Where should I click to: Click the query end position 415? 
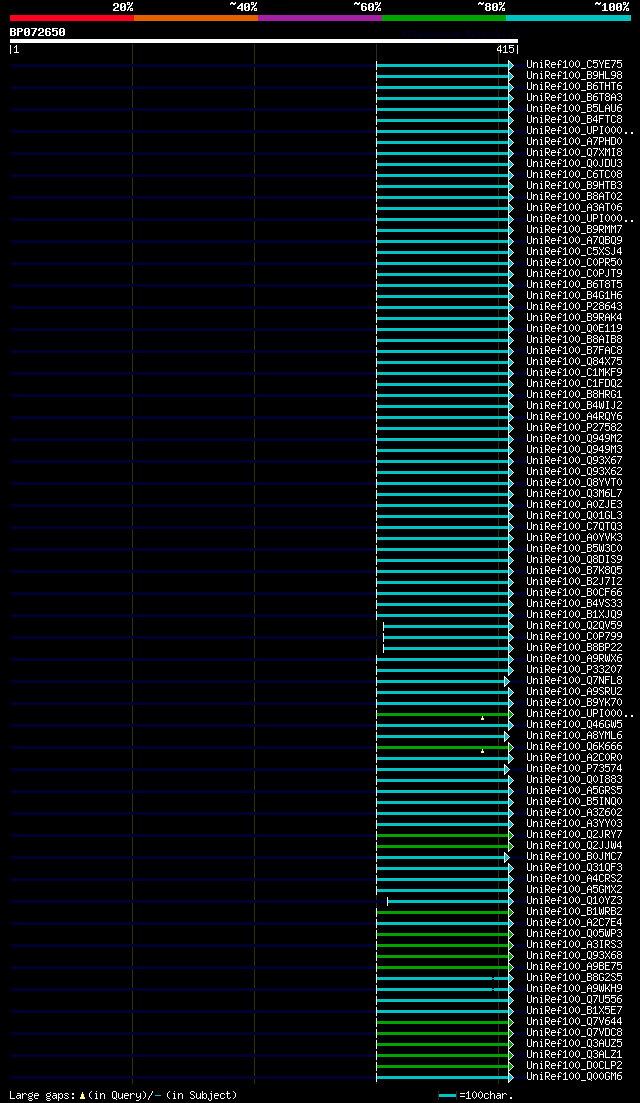click(505, 50)
